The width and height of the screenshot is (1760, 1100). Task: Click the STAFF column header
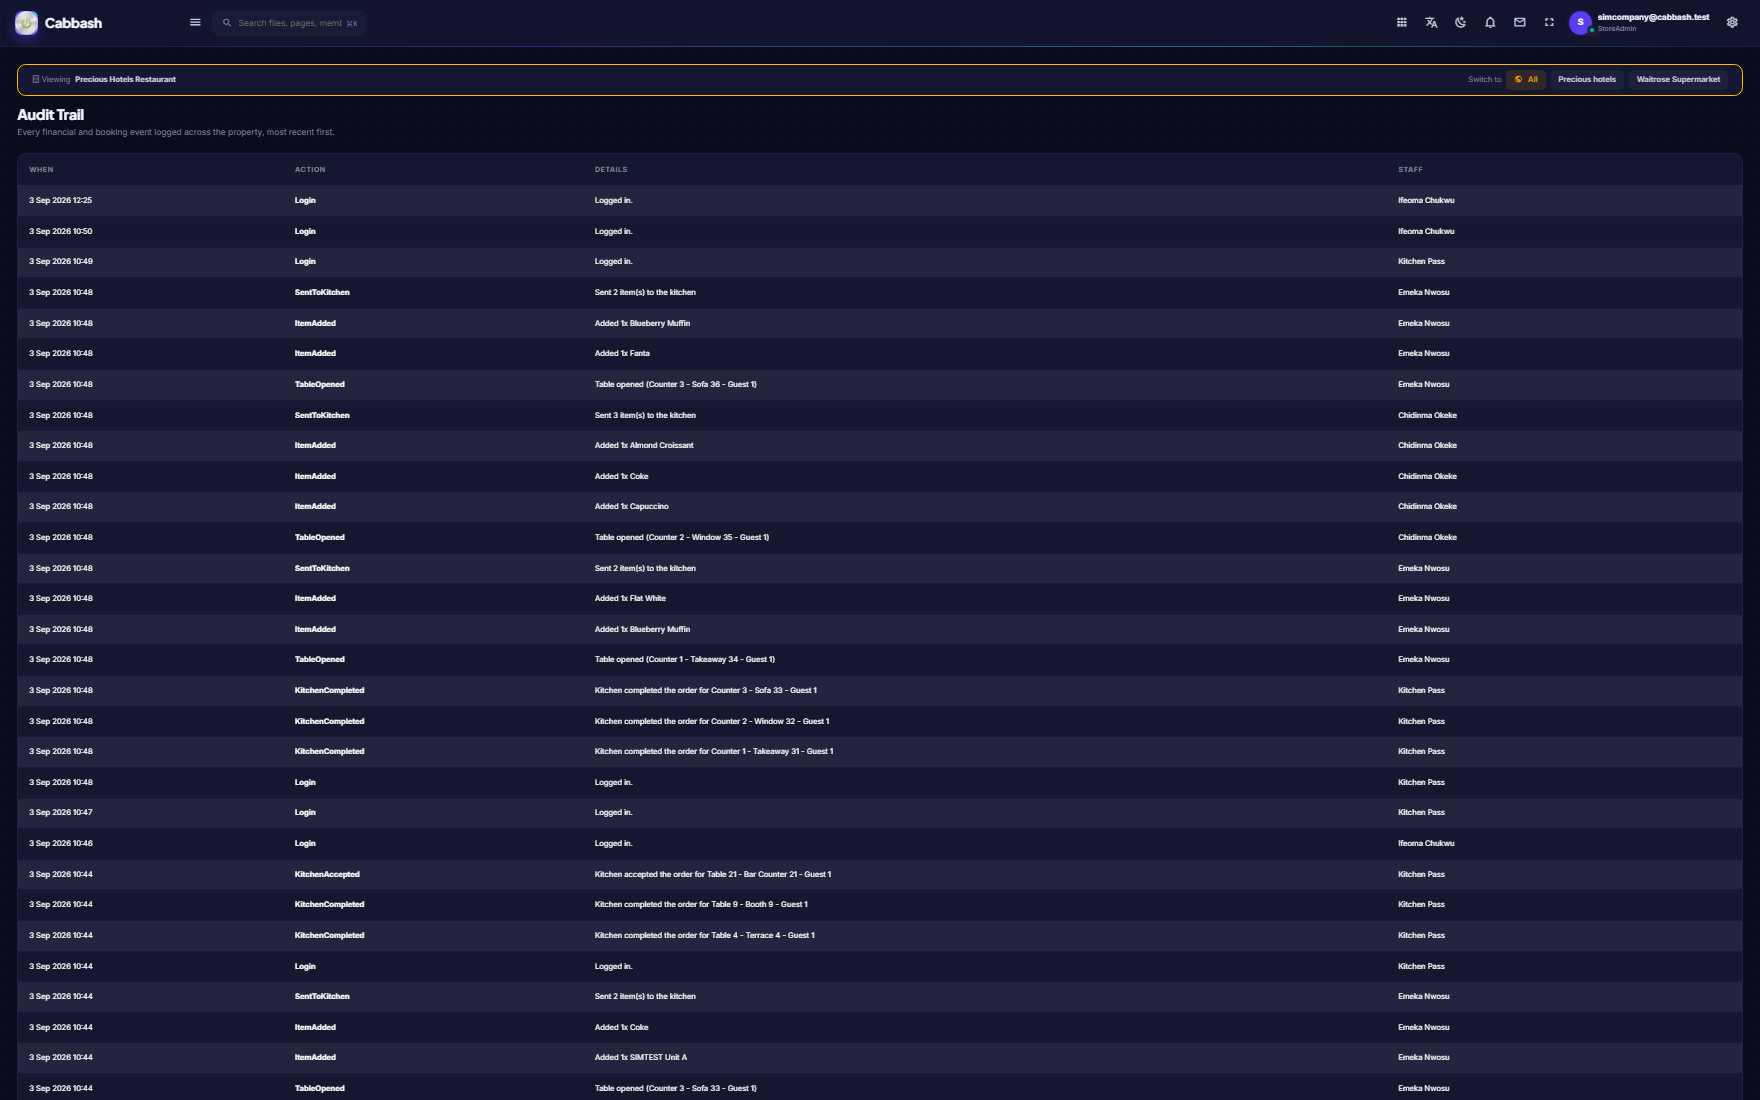1410,170
